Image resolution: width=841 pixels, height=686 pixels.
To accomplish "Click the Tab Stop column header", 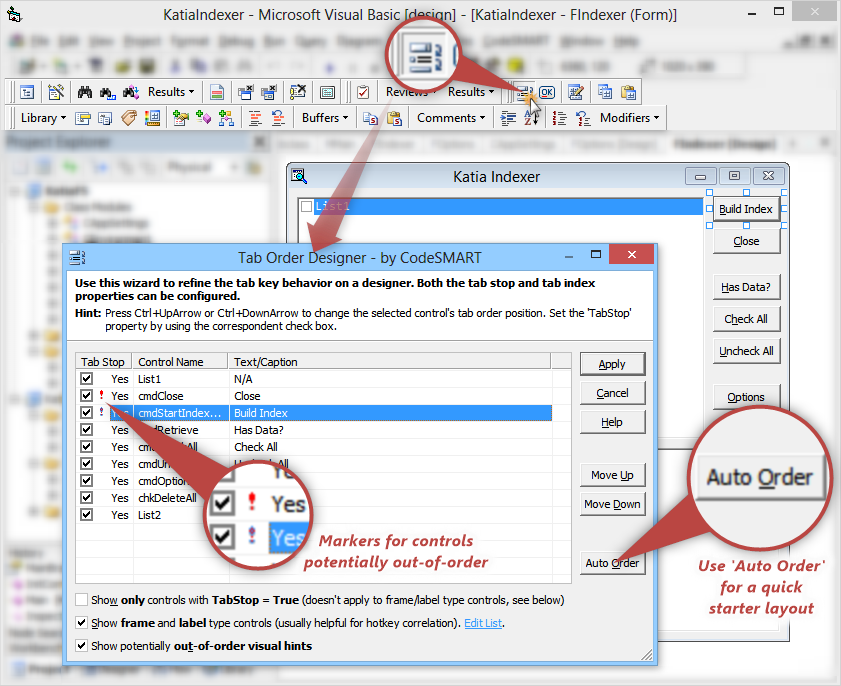I will (104, 362).
